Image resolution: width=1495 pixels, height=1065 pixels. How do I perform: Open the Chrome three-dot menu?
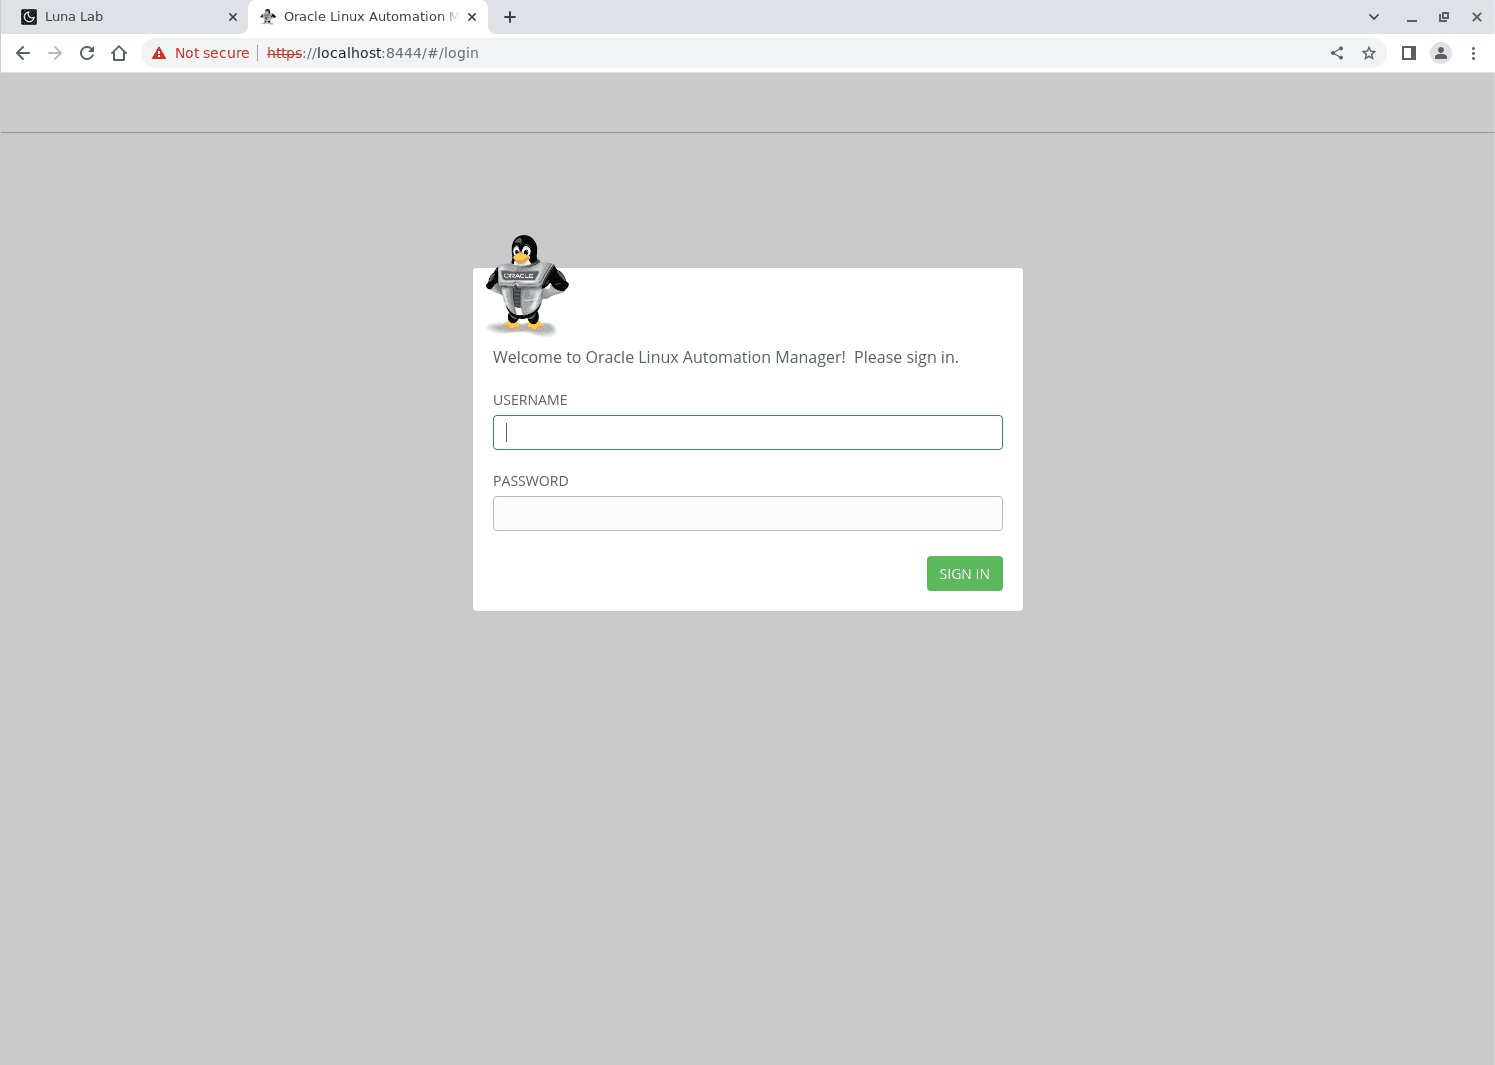[1473, 53]
